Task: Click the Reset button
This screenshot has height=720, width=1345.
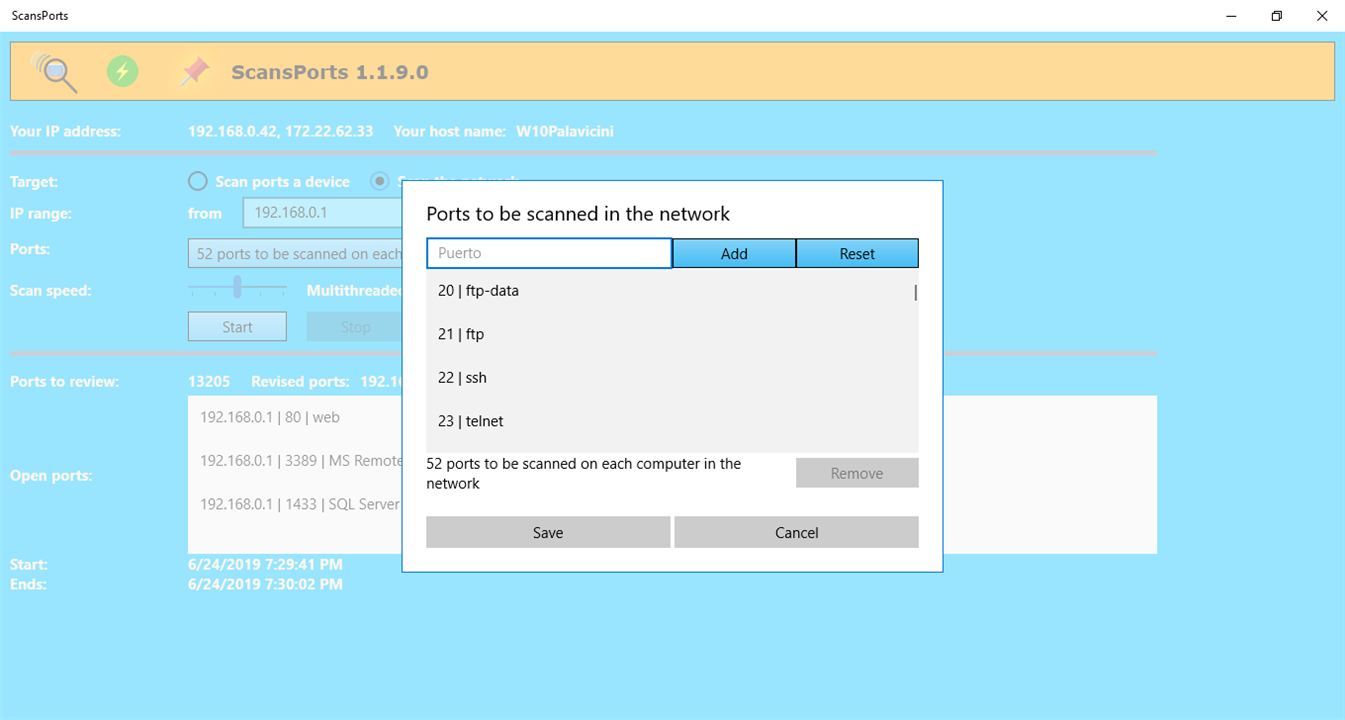Action: click(x=857, y=253)
